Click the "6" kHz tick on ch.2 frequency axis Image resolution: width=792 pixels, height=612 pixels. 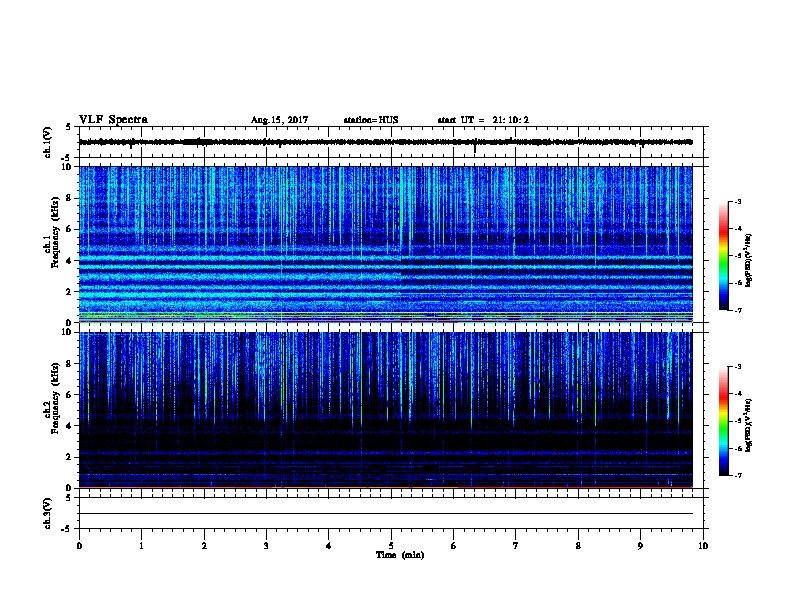[x=69, y=395]
